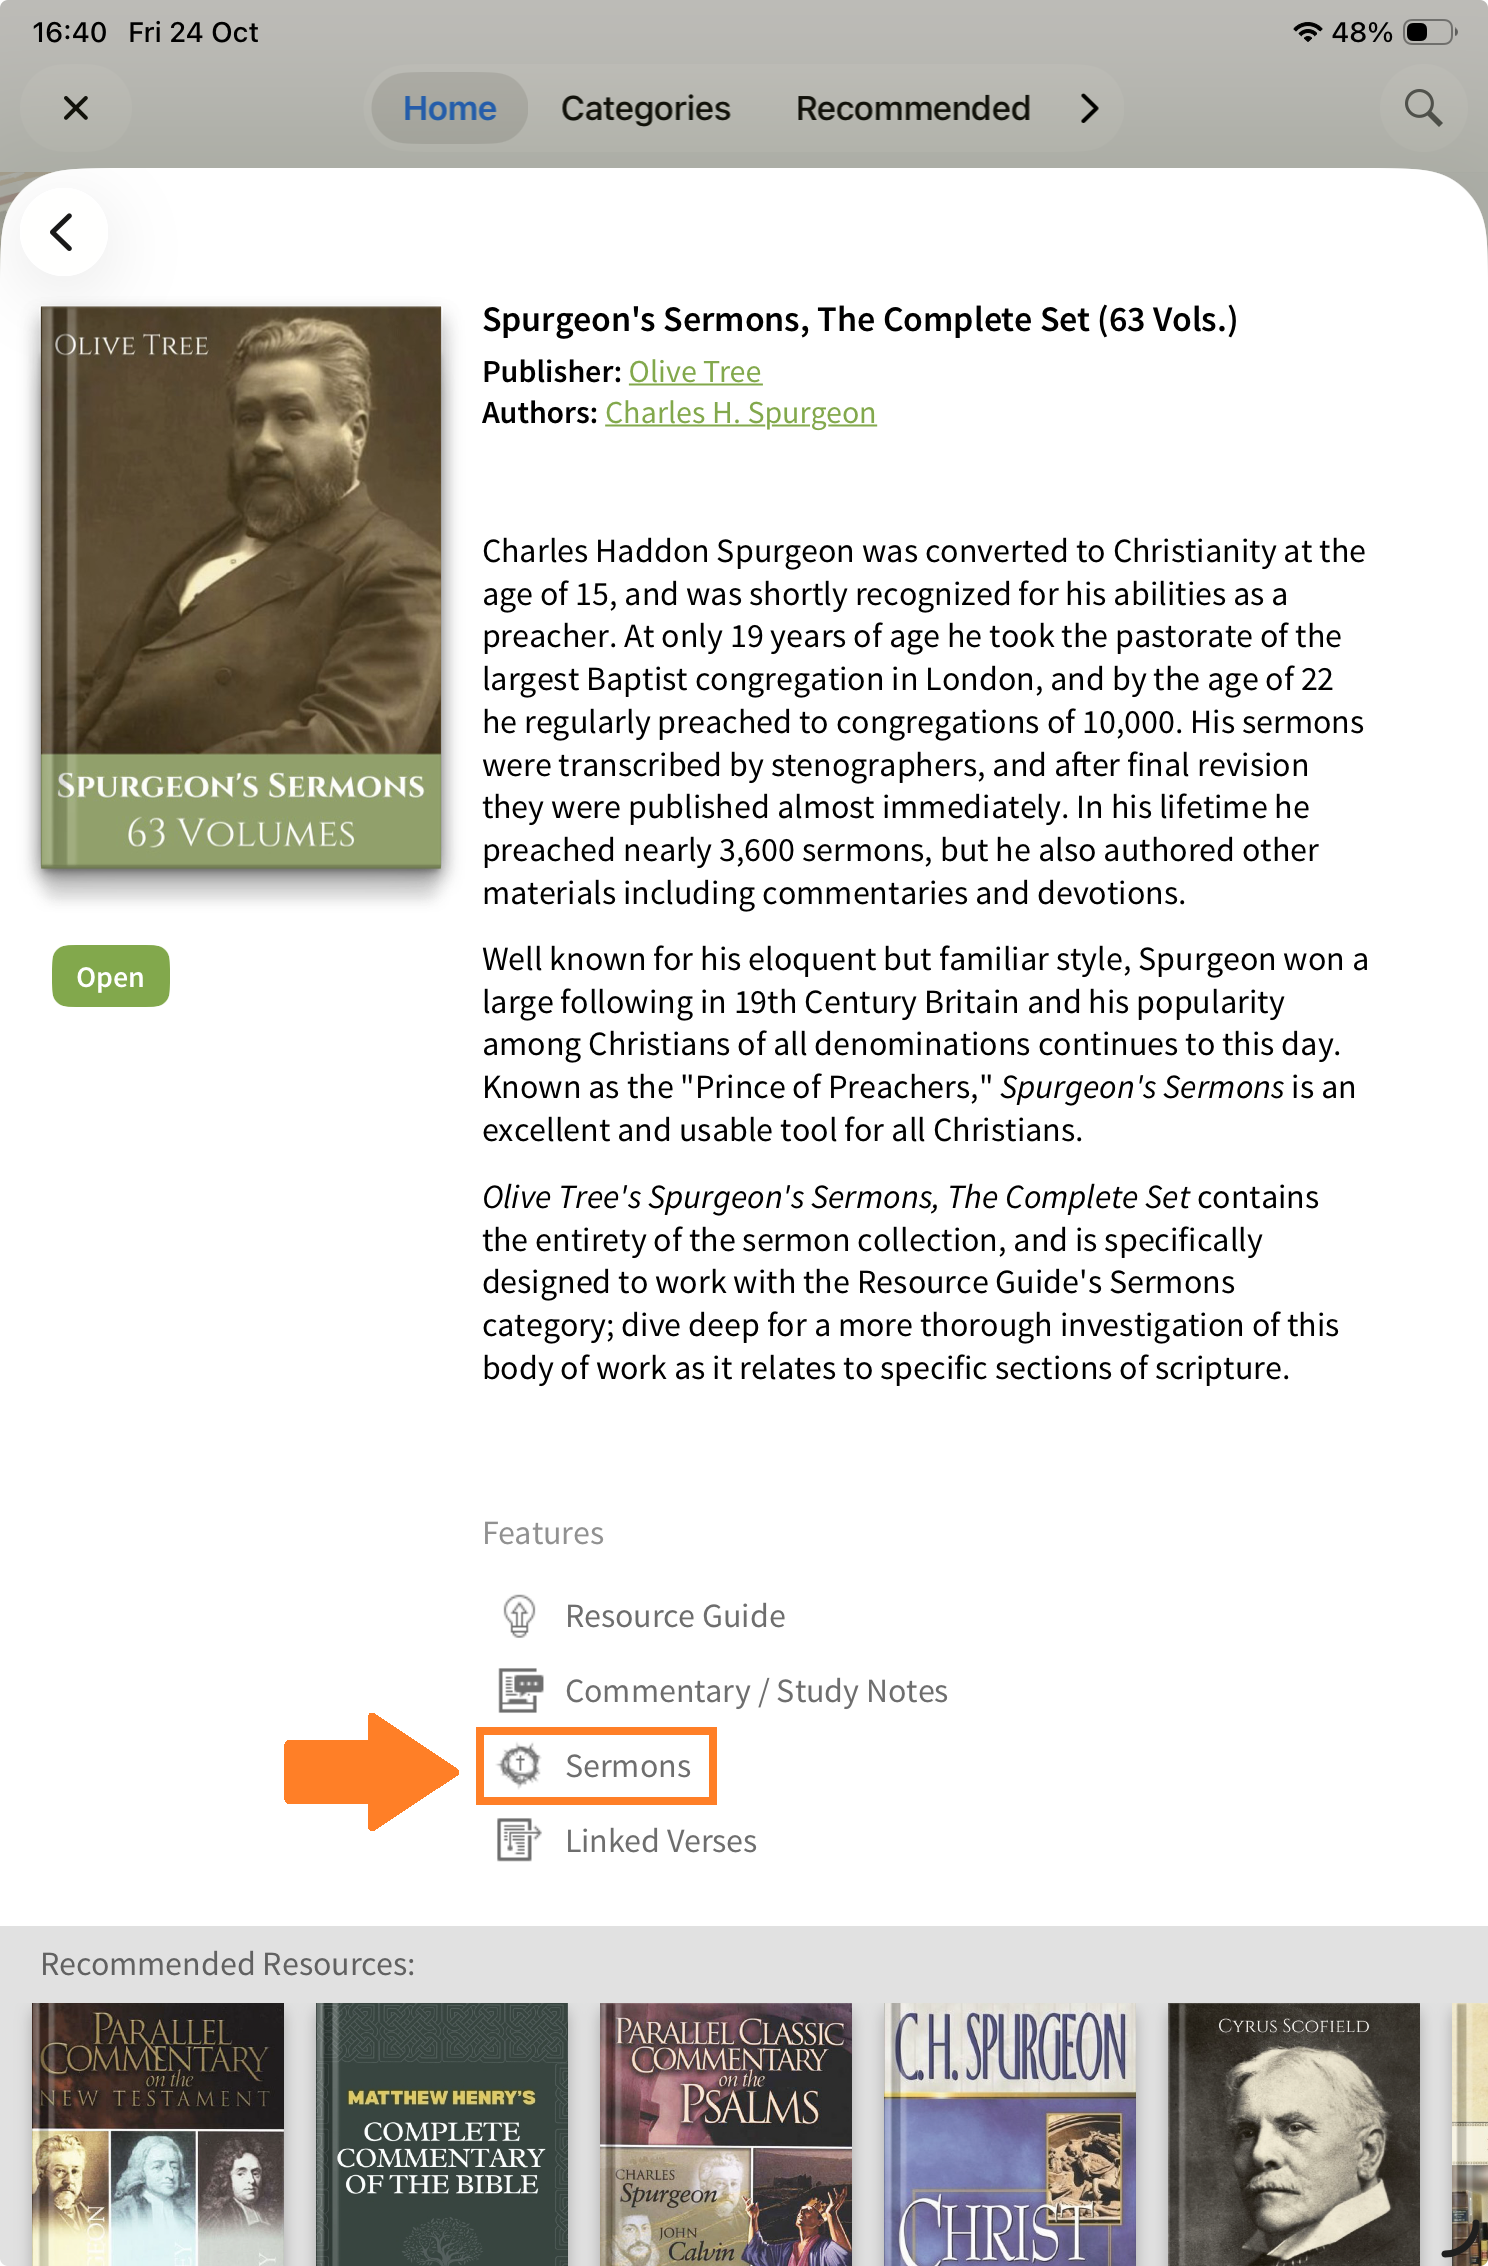Tap the battery status icon
The image size is (1488, 2266).
[1429, 32]
